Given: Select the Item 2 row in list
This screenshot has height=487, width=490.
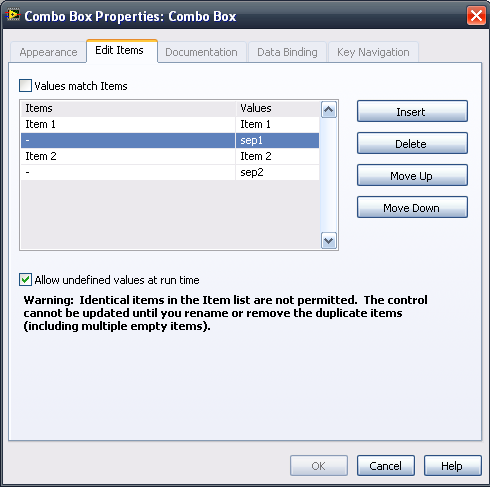Looking at the screenshot, I should point(170,156).
